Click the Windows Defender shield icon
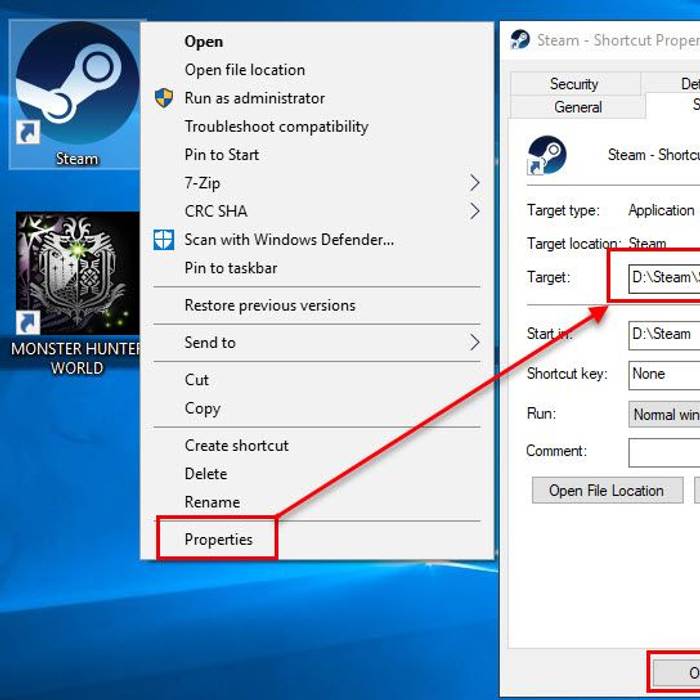 [x=164, y=240]
